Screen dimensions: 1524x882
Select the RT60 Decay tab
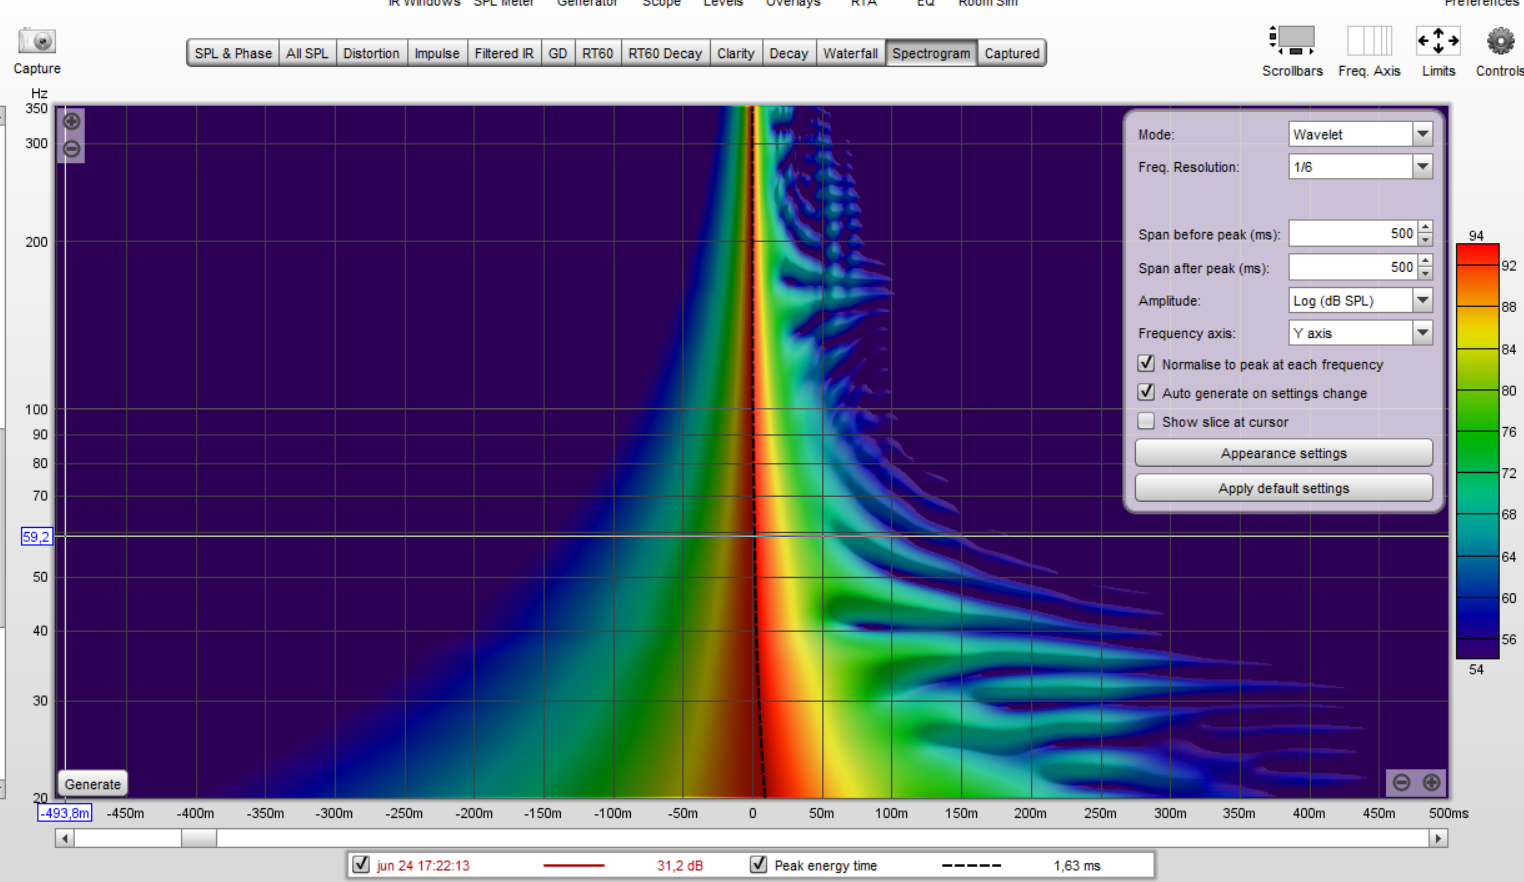(665, 53)
